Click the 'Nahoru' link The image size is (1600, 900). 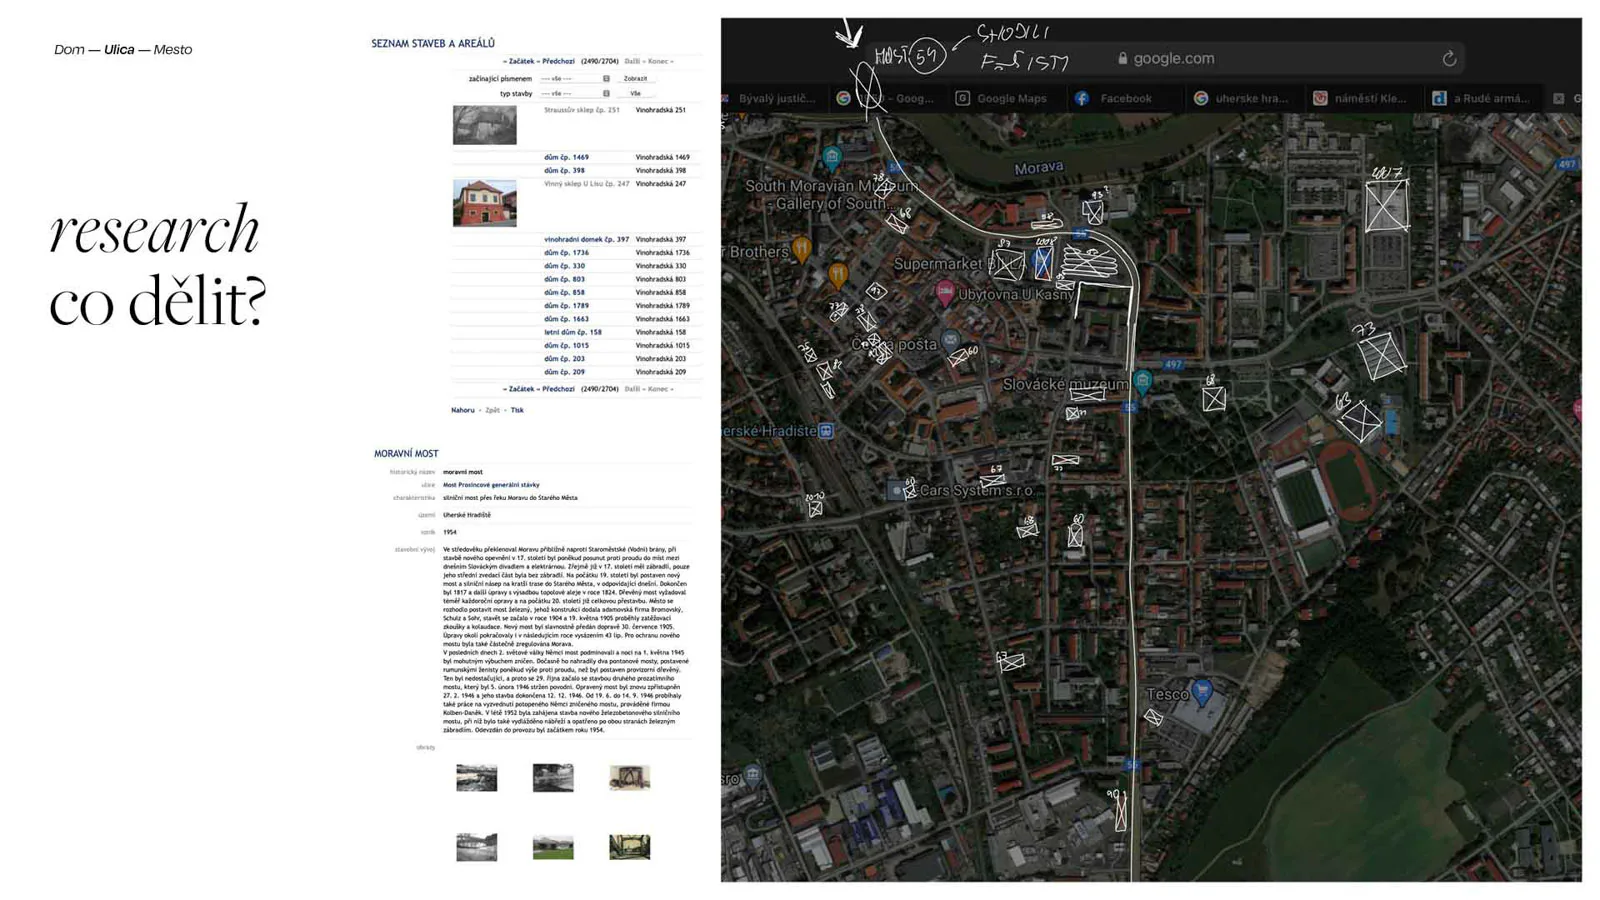[x=463, y=410]
